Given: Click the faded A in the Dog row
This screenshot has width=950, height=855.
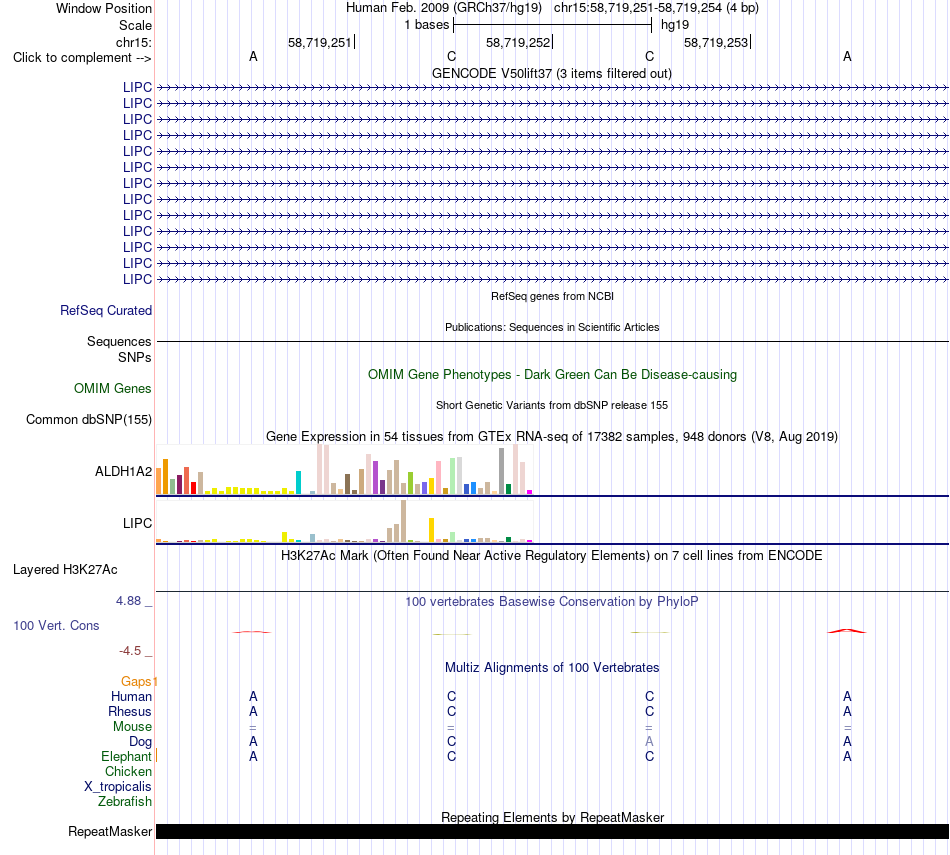Looking at the screenshot, I should (649, 741).
